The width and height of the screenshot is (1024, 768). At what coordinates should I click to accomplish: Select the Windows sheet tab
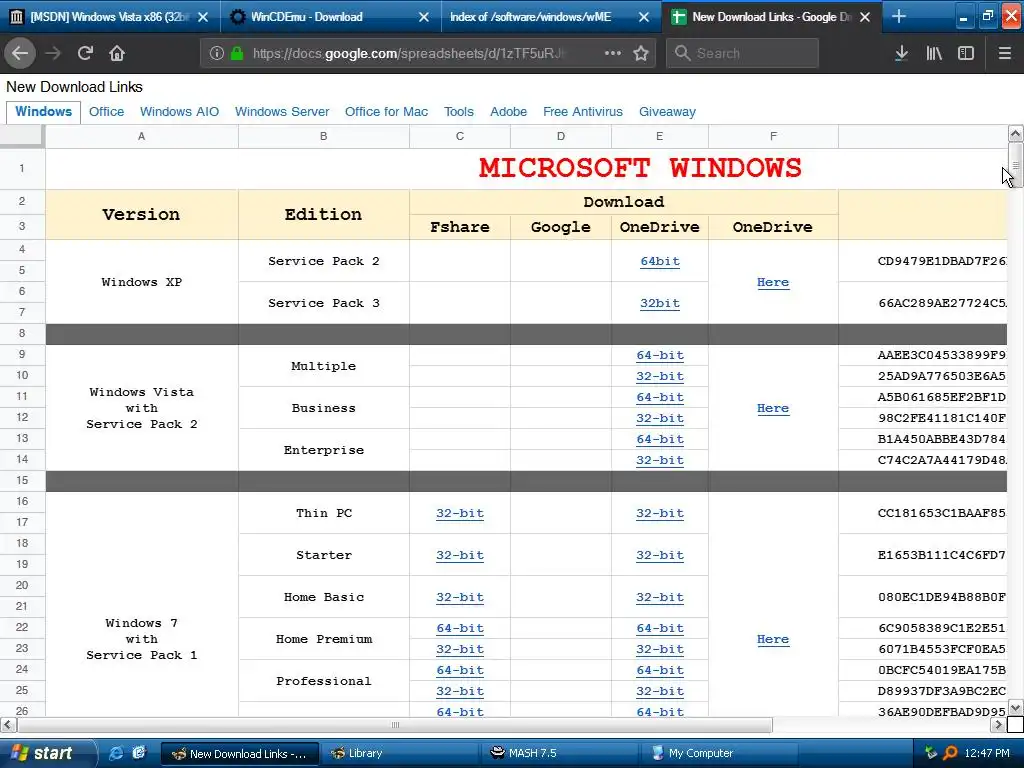click(x=44, y=112)
